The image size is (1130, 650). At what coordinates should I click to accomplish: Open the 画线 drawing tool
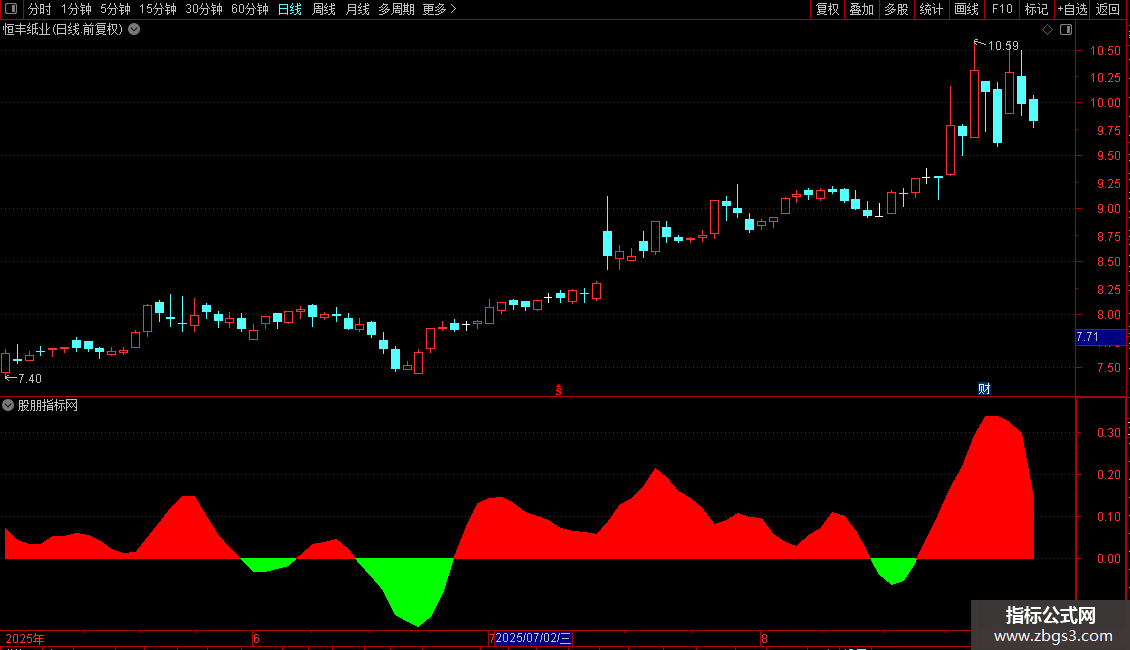966,9
